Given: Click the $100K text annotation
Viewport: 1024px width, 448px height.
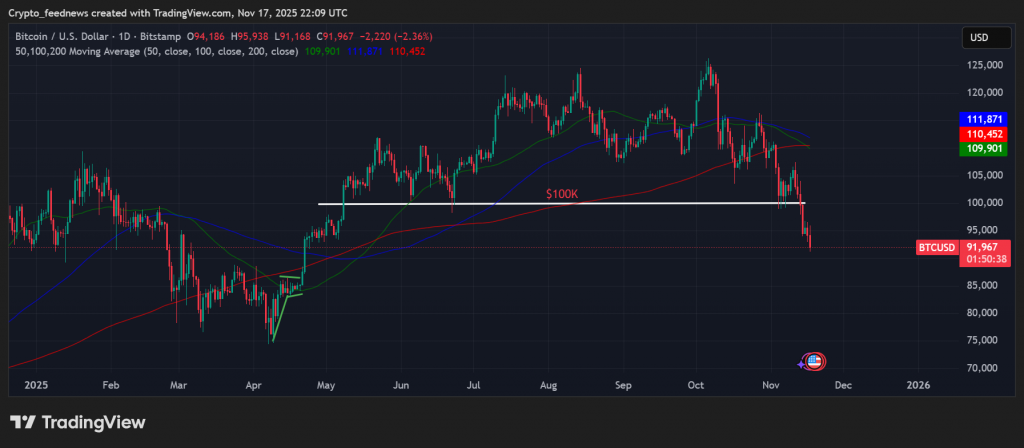Looking at the screenshot, I should tap(562, 194).
